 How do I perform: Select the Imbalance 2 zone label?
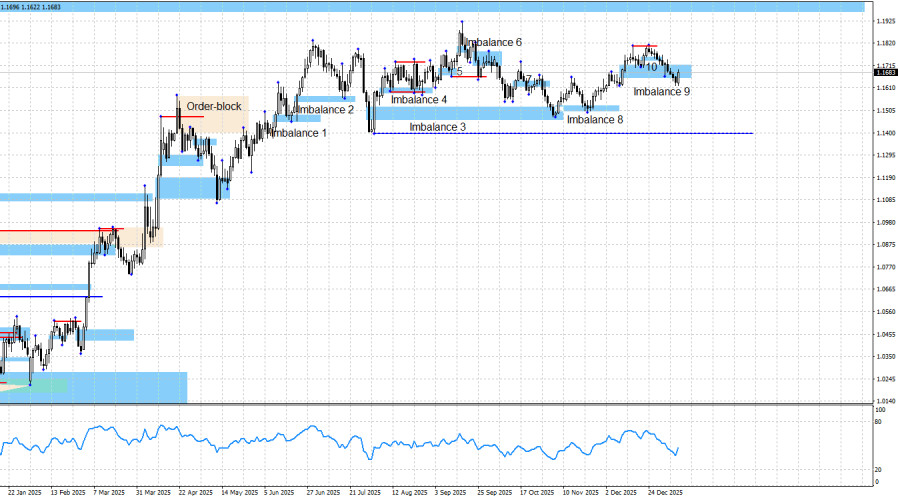click(x=324, y=109)
